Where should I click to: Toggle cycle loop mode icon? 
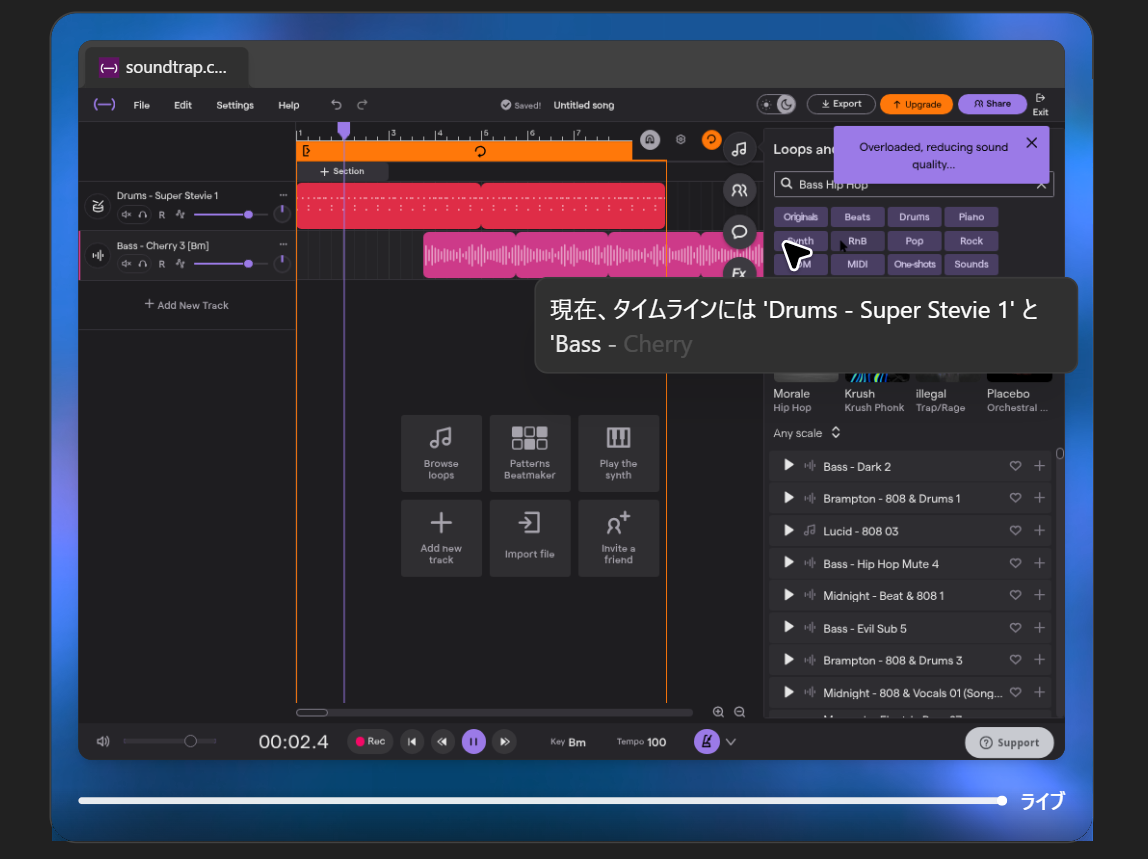(711, 139)
